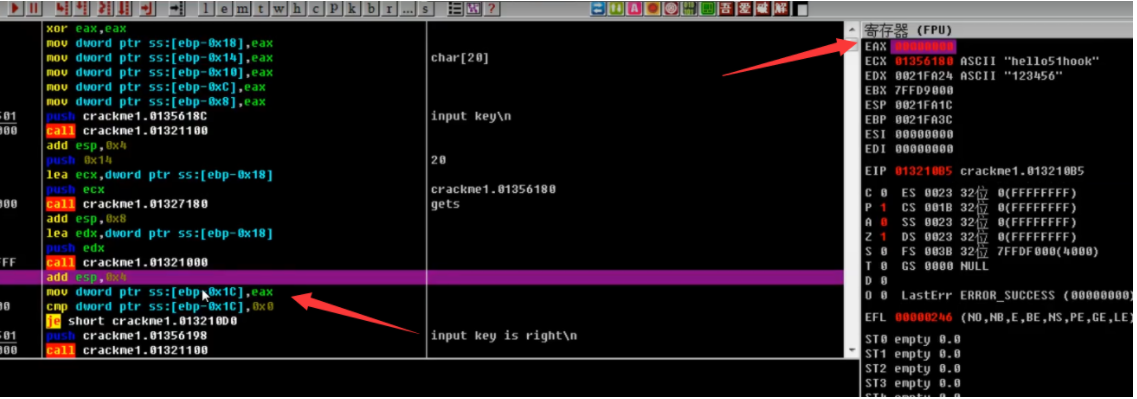Click the green window-layout plugin icon
The height and width of the screenshot is (399, 1137).
click(707, 9)
